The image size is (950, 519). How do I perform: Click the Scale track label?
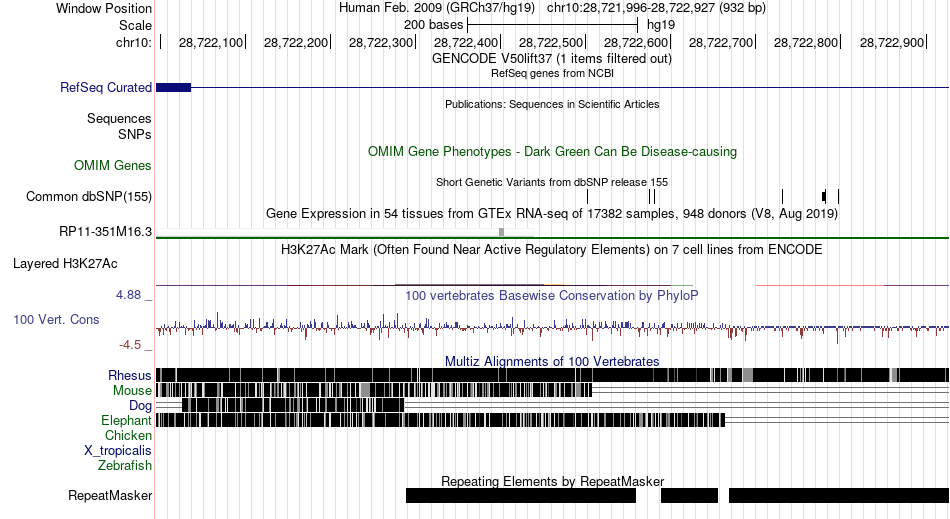click(135, 25)
